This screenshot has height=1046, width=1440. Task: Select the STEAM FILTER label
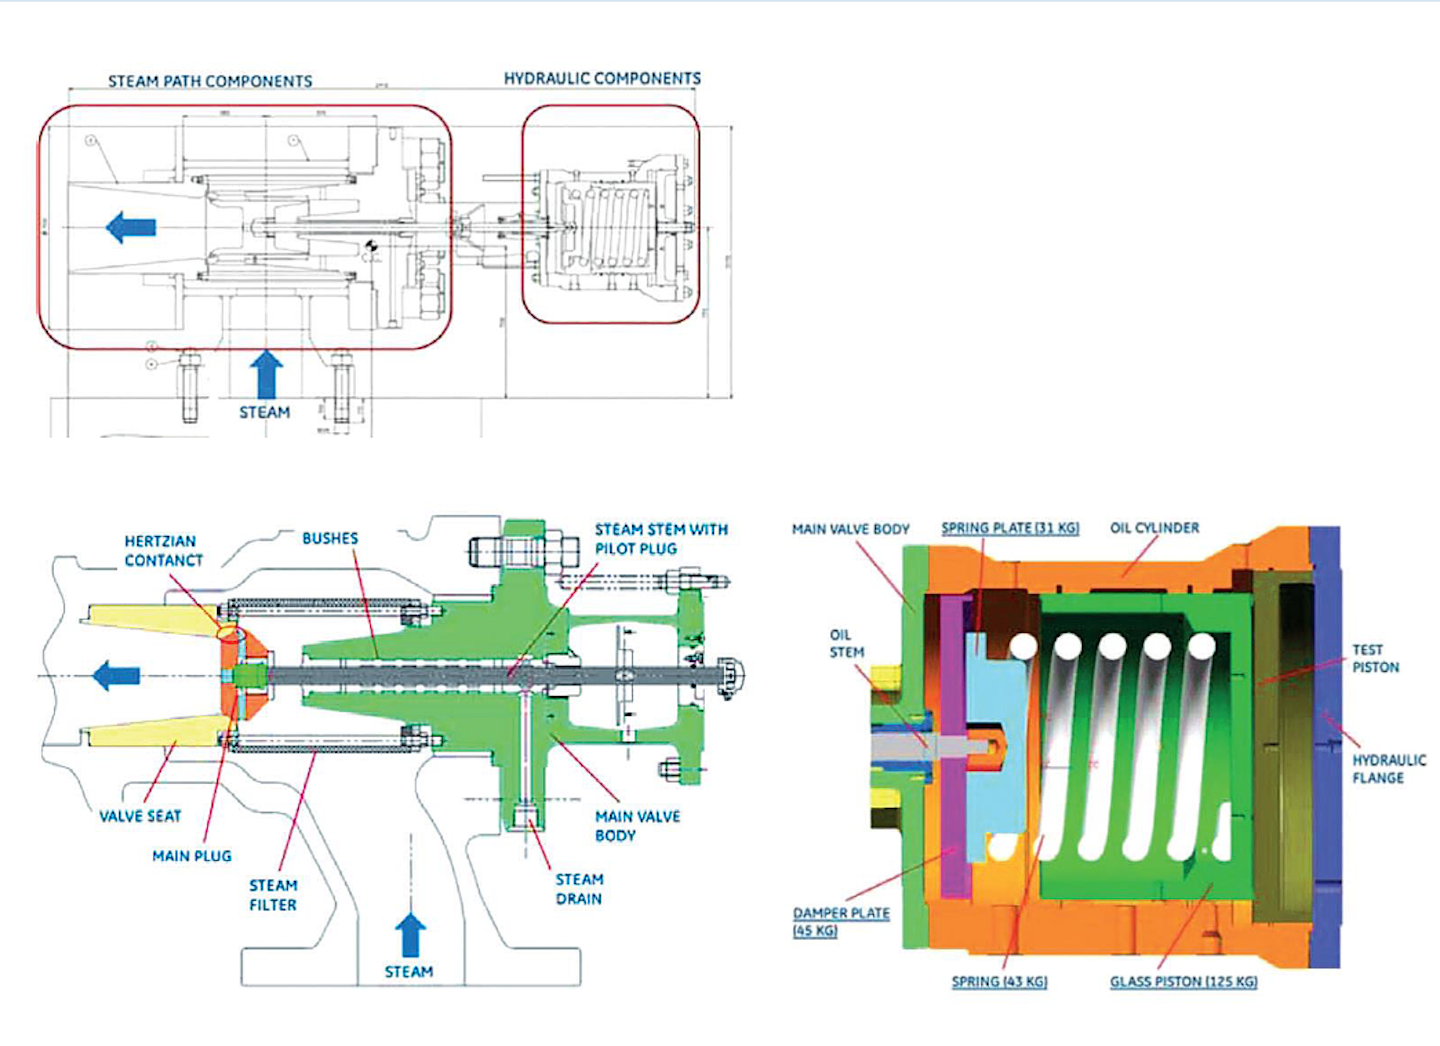[273, 895]
